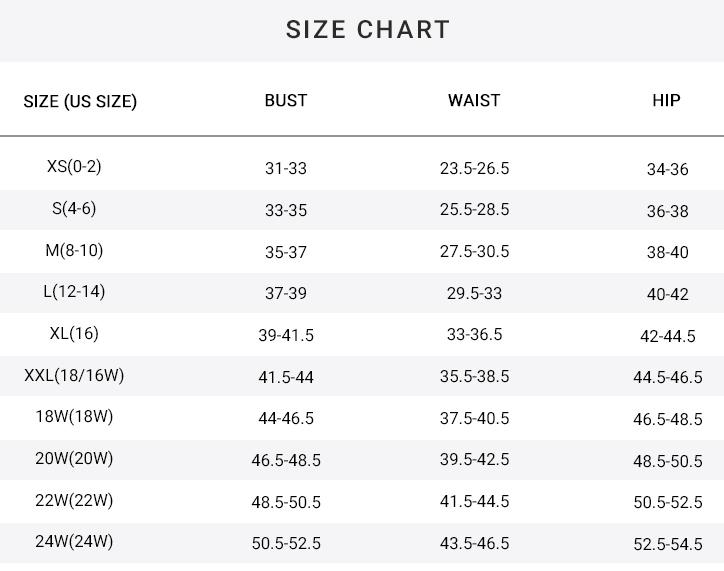The image size is (724, 571).
Task: Select the XL(16) size label
Action: (74, 333)
